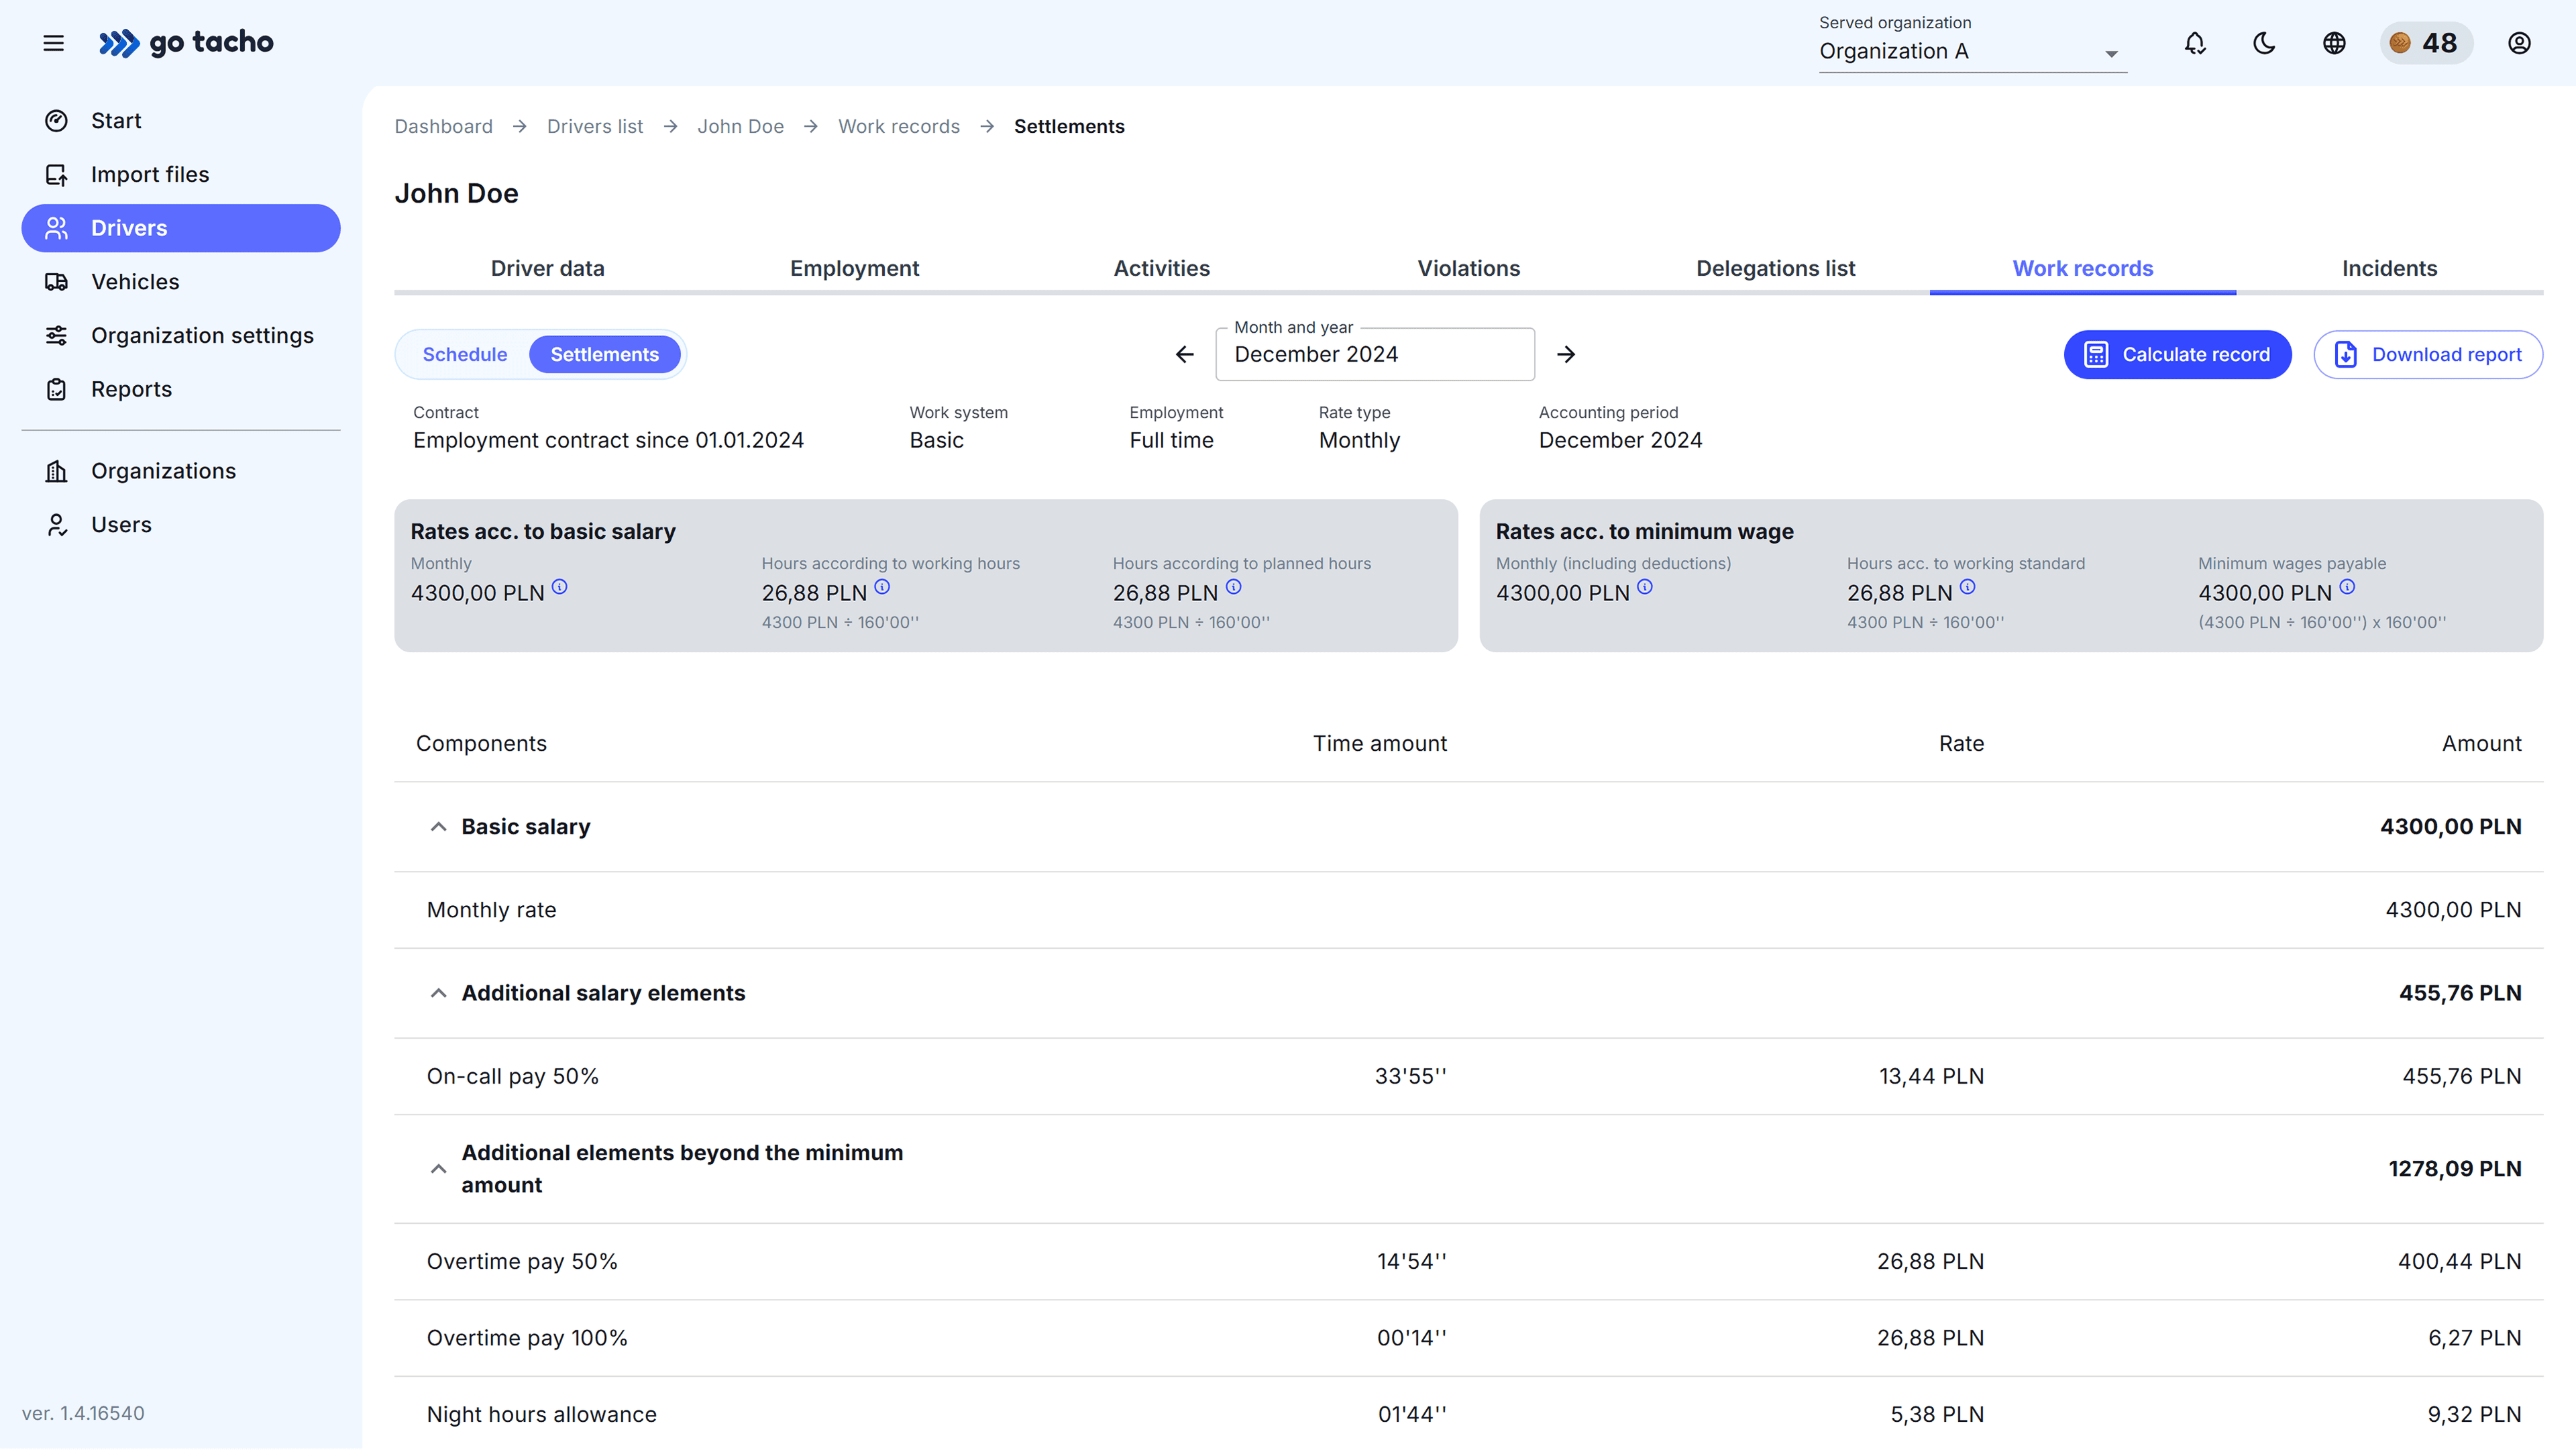Viewport: 2576px width, 1450px height.
Task: Switch to dark mode with the moon icon
Action: coord(2264,43)
